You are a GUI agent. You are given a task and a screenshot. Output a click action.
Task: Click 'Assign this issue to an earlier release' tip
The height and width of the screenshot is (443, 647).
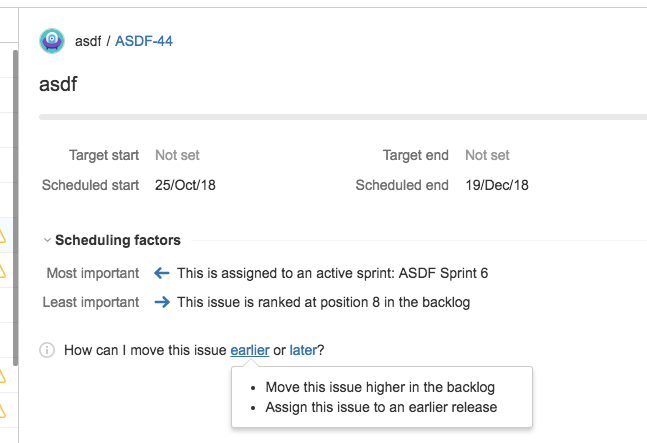tap(381, 407)
